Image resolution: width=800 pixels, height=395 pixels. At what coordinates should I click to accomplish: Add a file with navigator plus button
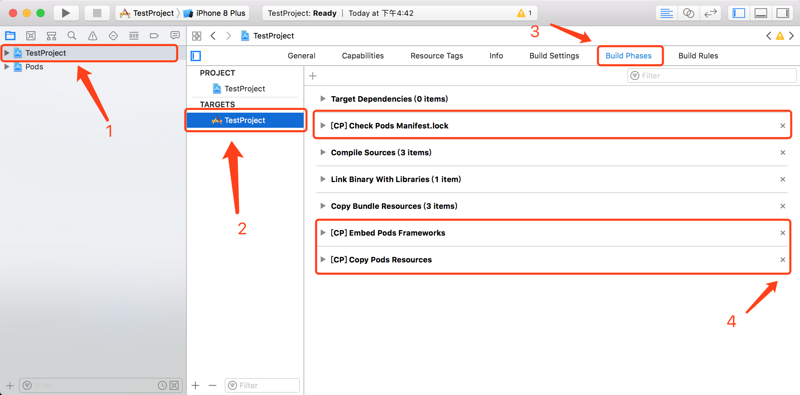[9, 385]
